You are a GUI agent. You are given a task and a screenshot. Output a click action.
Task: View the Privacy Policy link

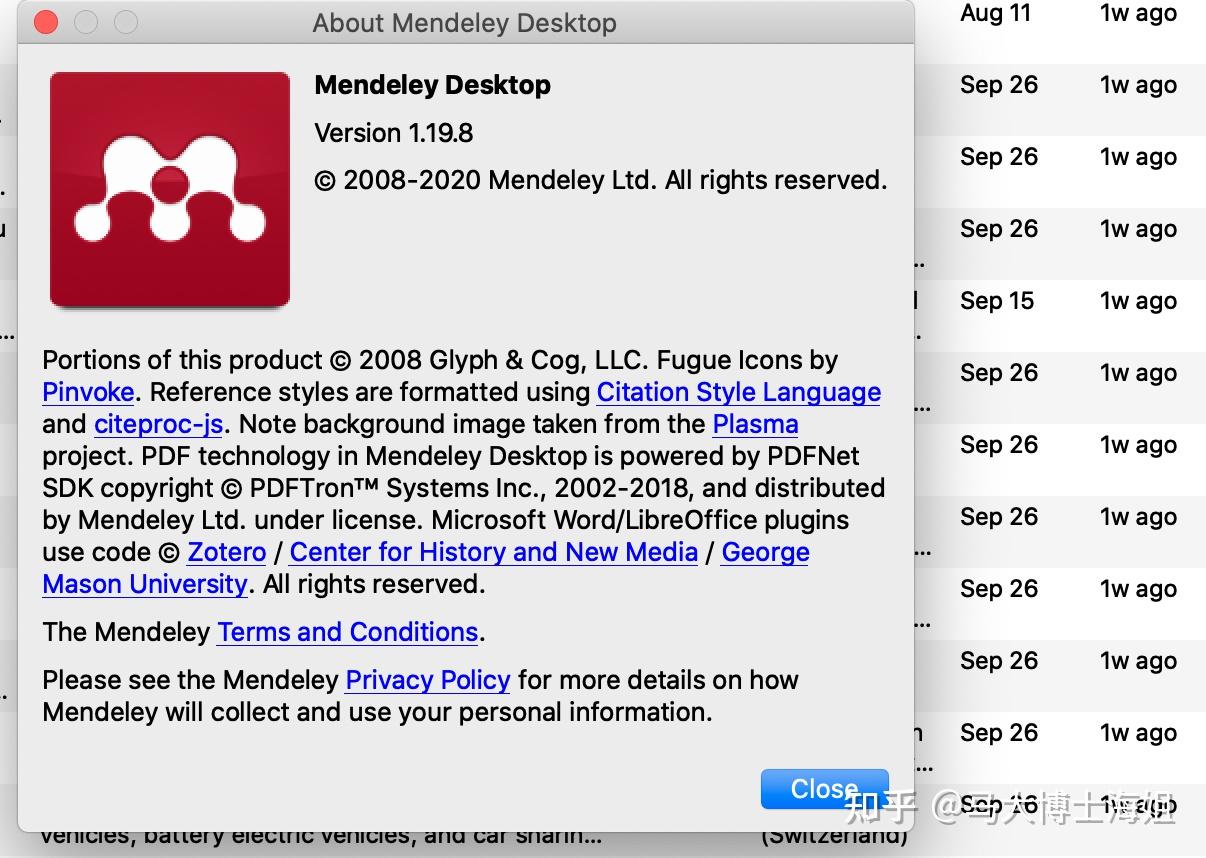pyautogui.click(x=427, y=680)
